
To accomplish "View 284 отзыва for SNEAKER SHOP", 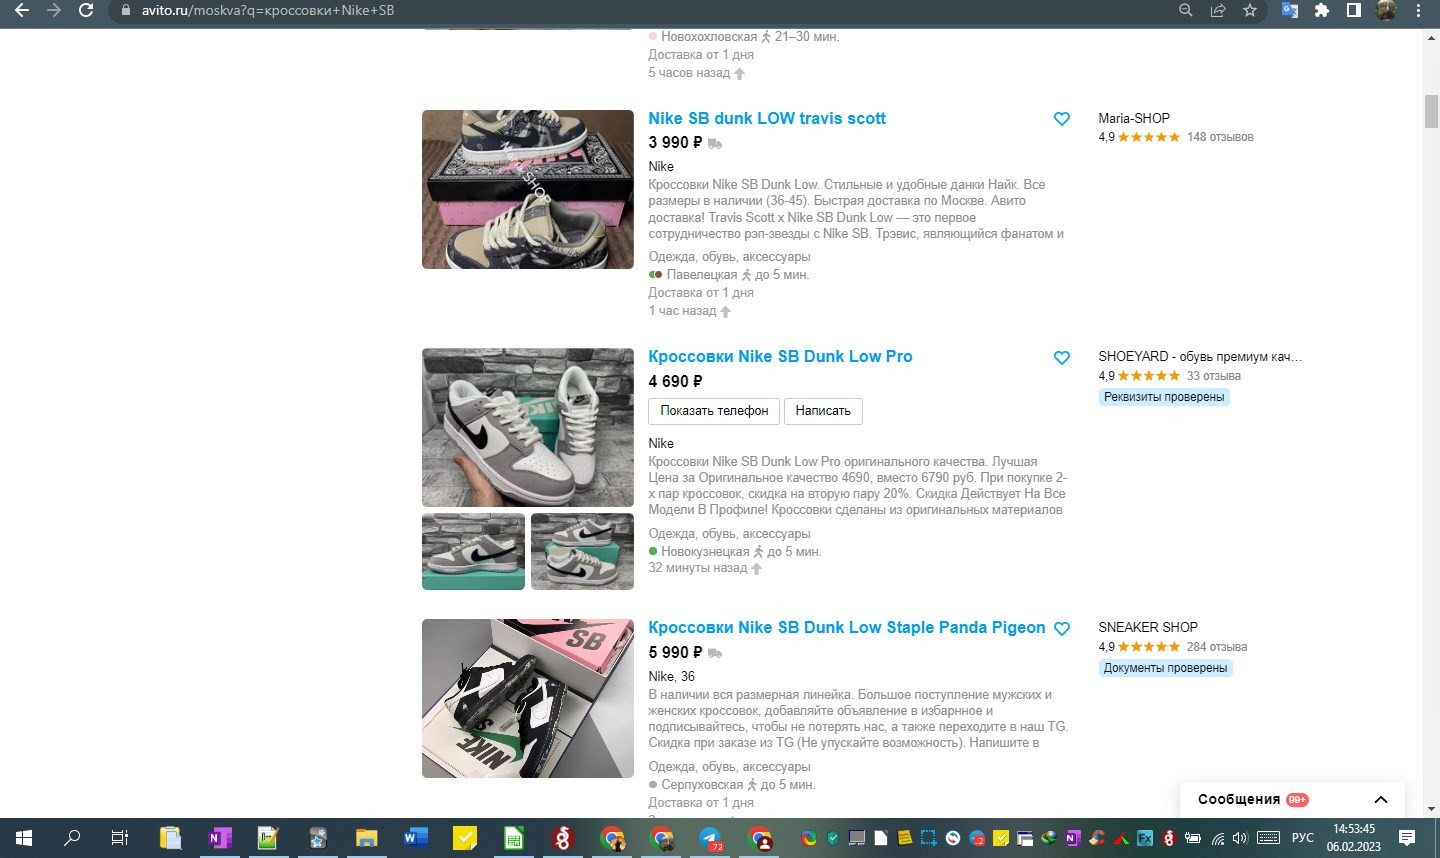I will [x=1217, y=647].
